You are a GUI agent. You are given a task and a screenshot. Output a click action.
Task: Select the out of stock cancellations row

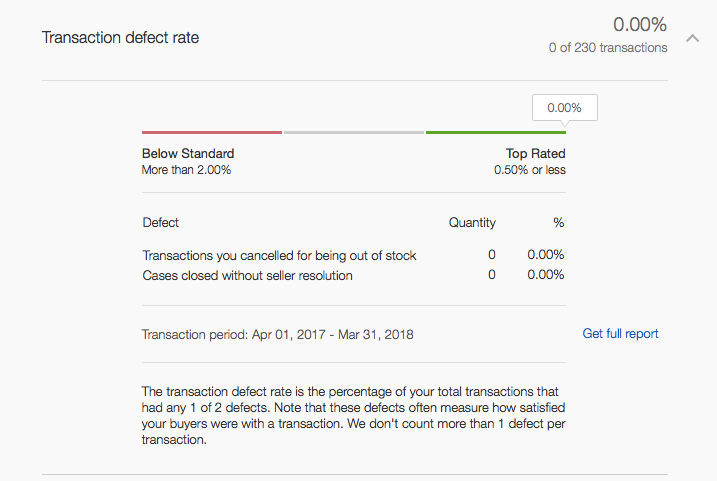(x=279, y=255)
